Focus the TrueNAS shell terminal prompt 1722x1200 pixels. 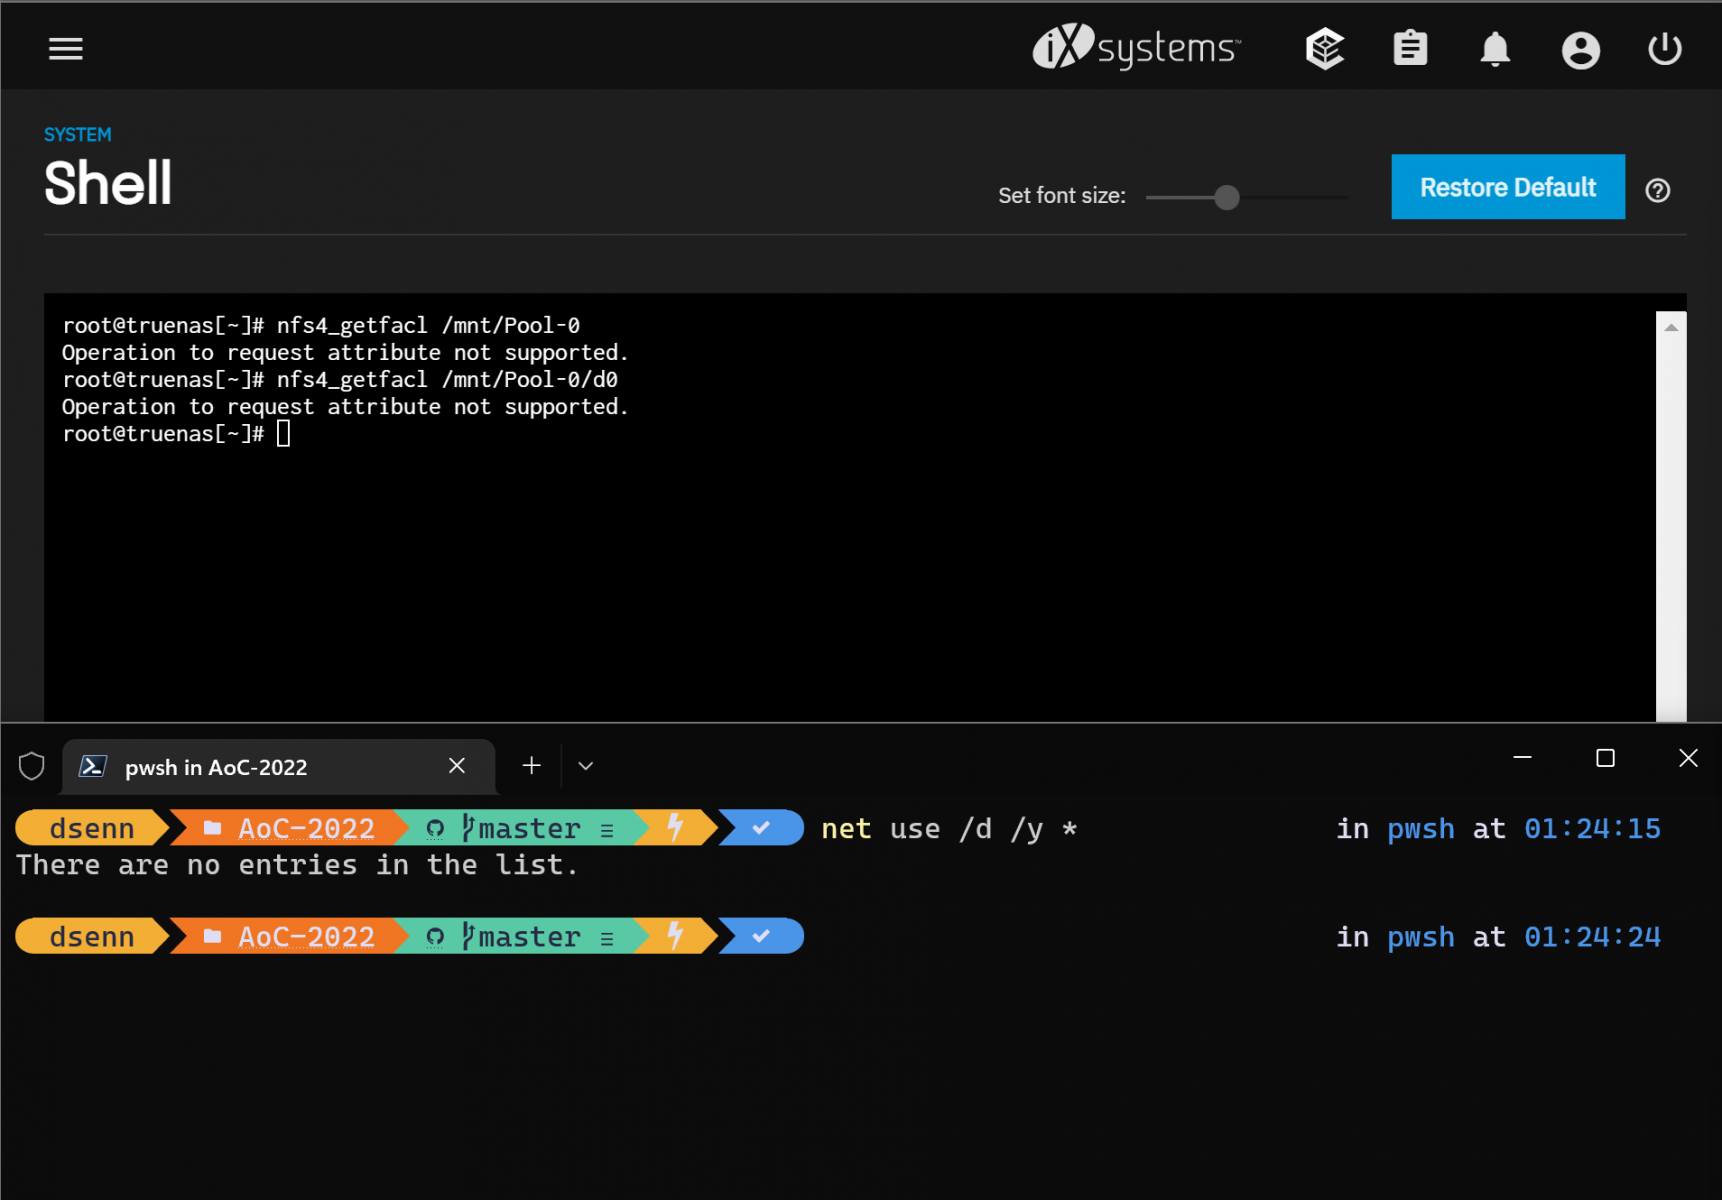[284, 434]
